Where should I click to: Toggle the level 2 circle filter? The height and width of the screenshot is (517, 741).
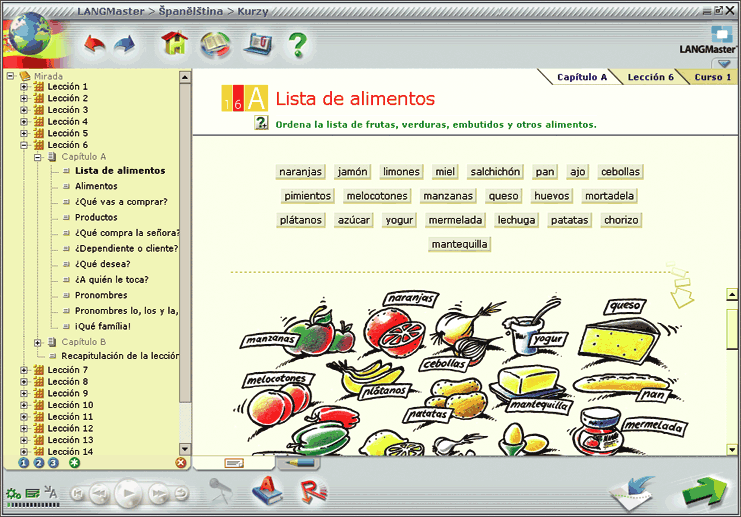[x=38, y=462]
